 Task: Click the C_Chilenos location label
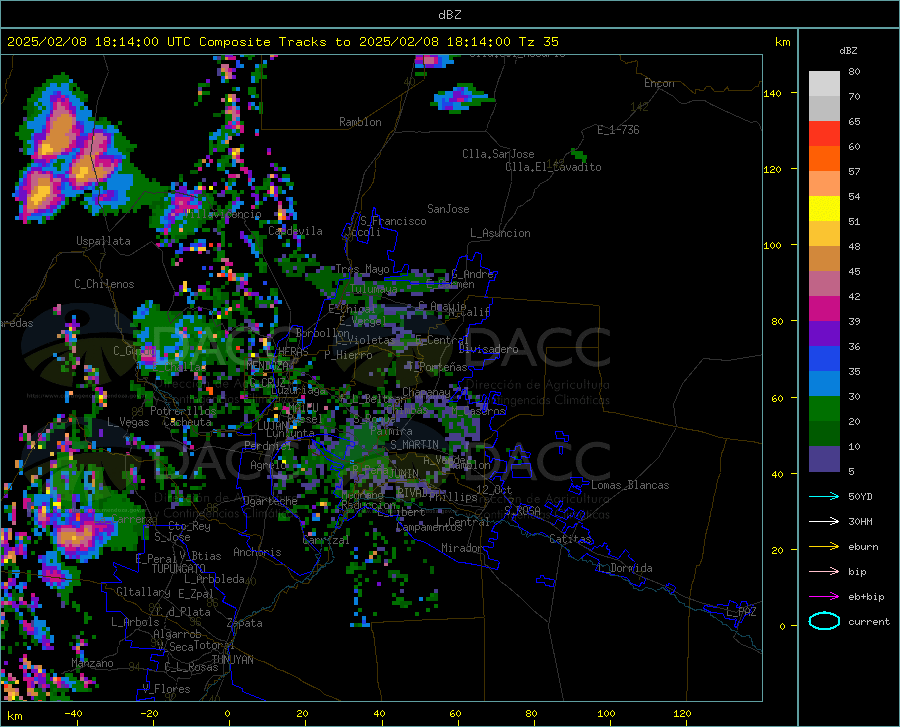coord(104,283)
